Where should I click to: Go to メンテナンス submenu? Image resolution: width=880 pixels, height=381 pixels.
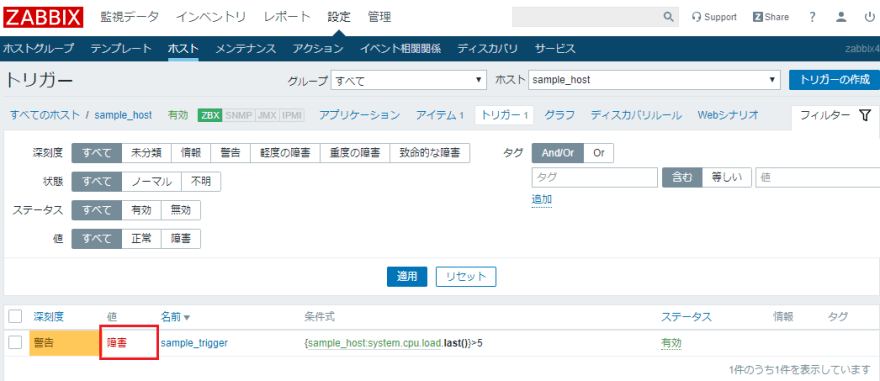245,49
